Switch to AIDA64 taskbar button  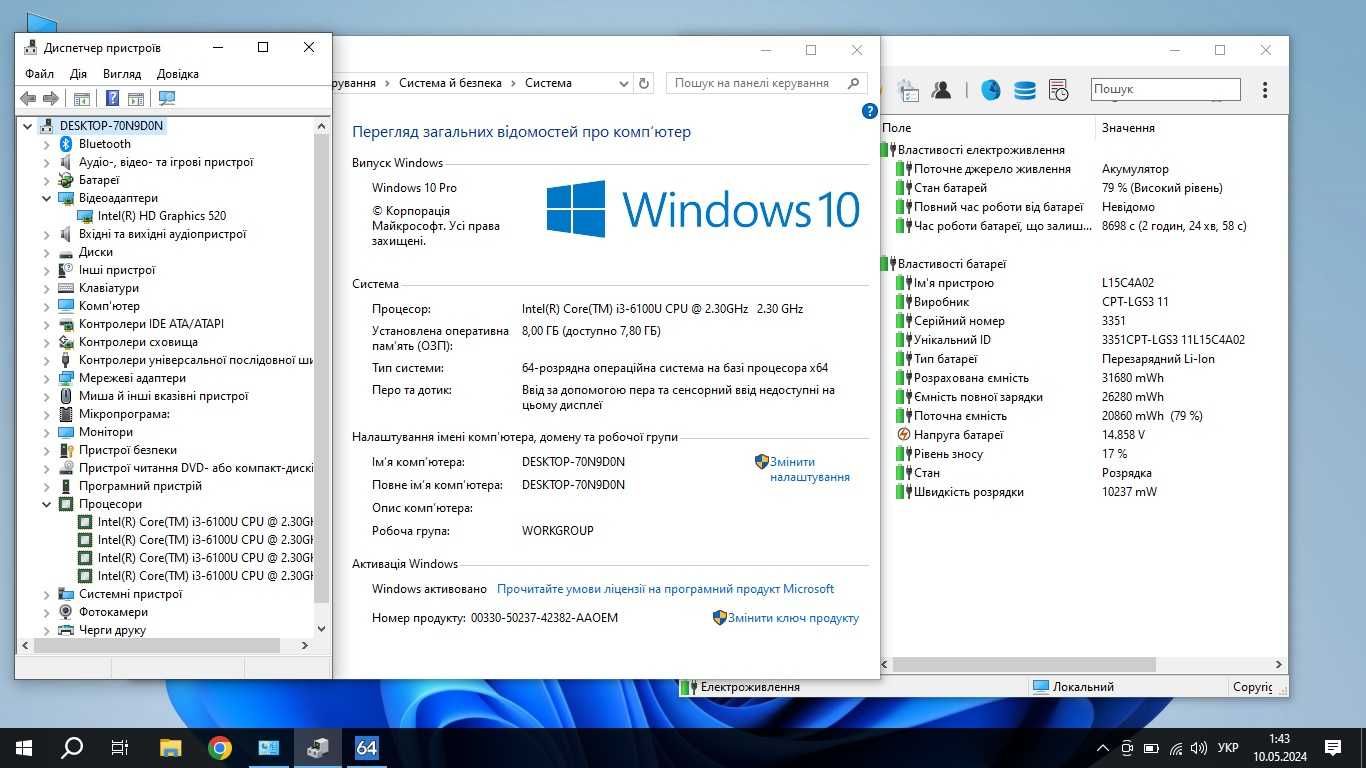click(367, 747)
